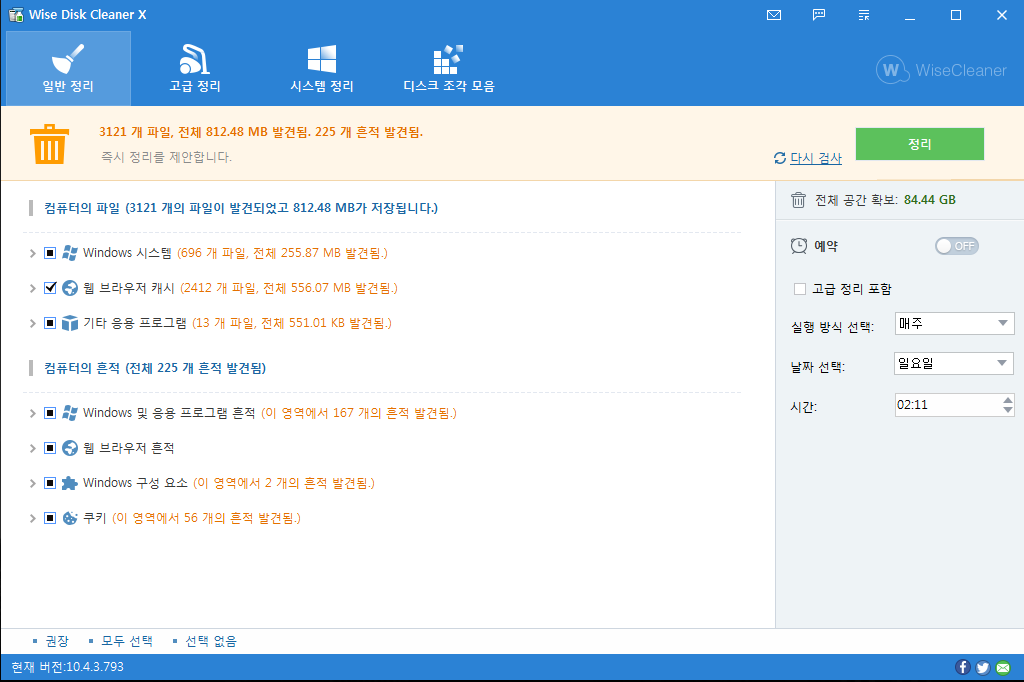Switch to the 시스템 정리 tab

point(322,69)
